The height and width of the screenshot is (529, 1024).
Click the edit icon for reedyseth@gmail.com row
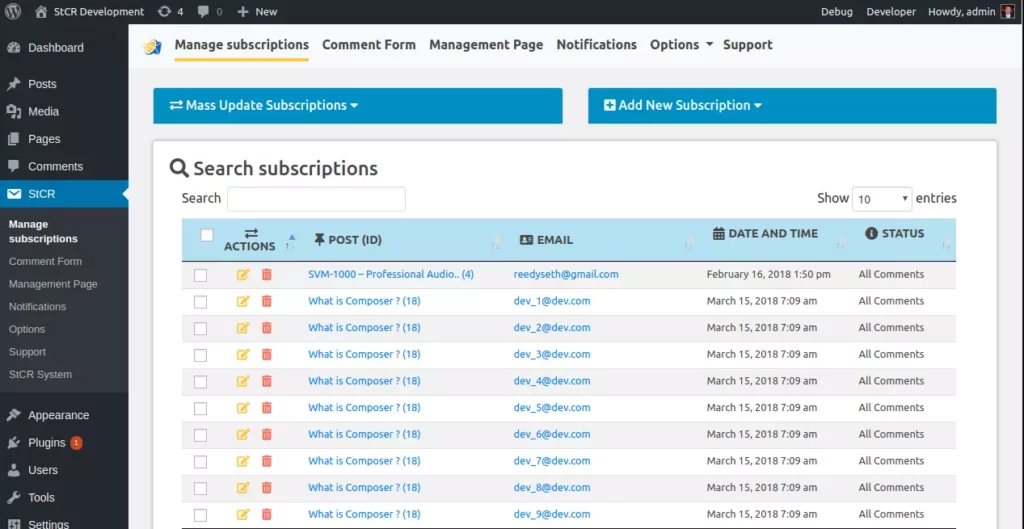[243, 275]
